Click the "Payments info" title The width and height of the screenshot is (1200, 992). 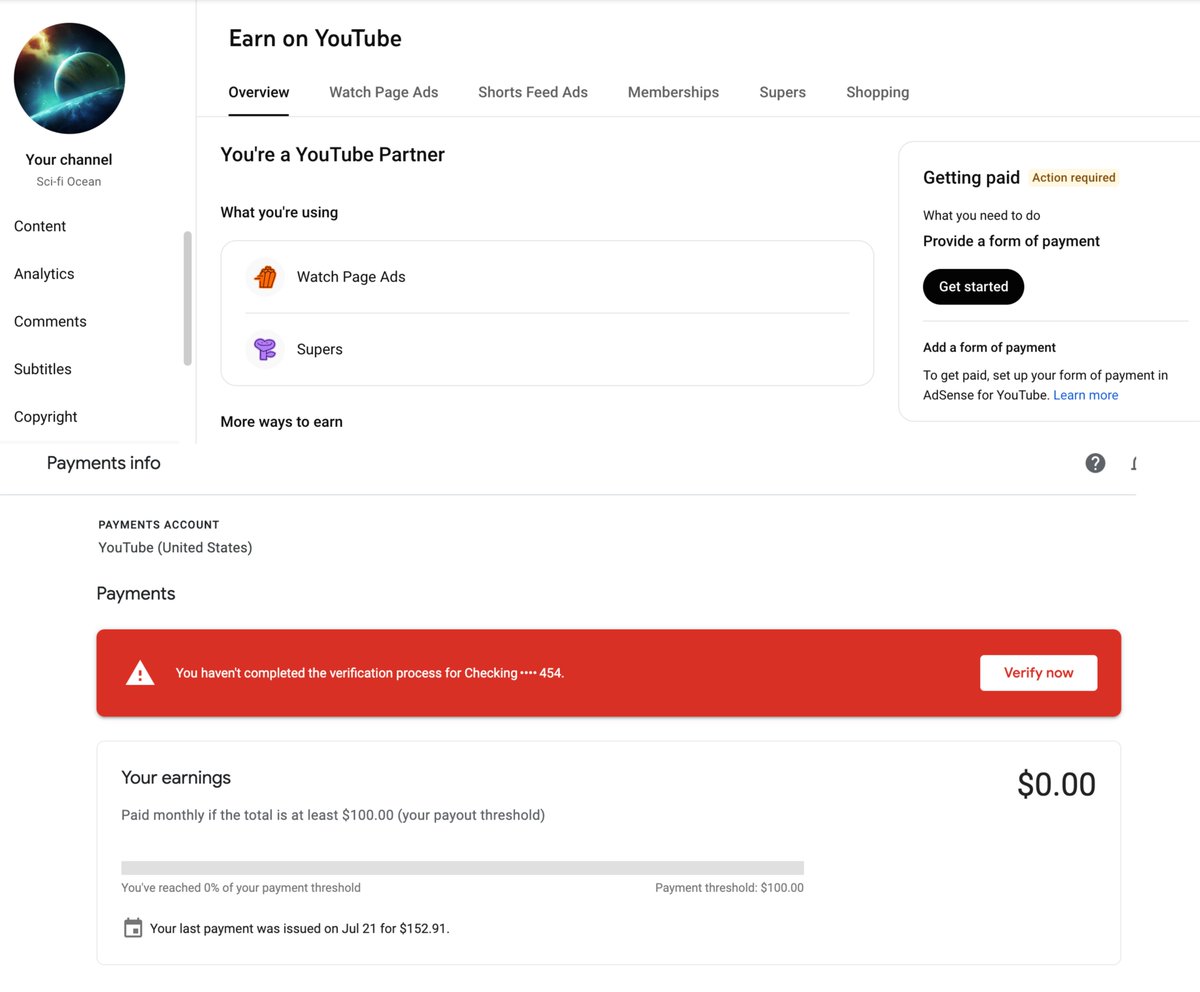(104, 463)
